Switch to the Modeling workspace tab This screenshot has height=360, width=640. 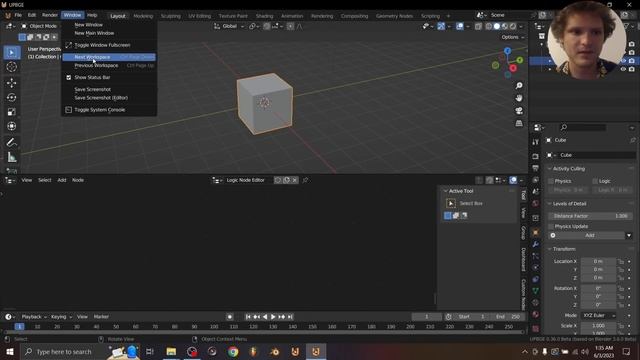pos(143,16)
